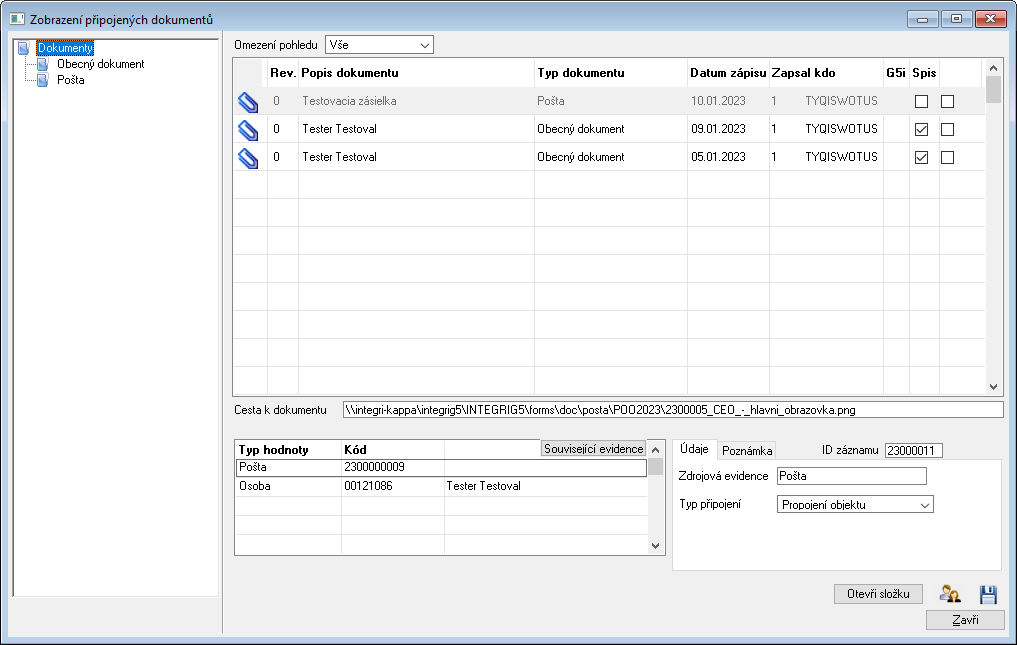
Task: Click the code 2300000009 cell
Action: [x=374, y=467]
